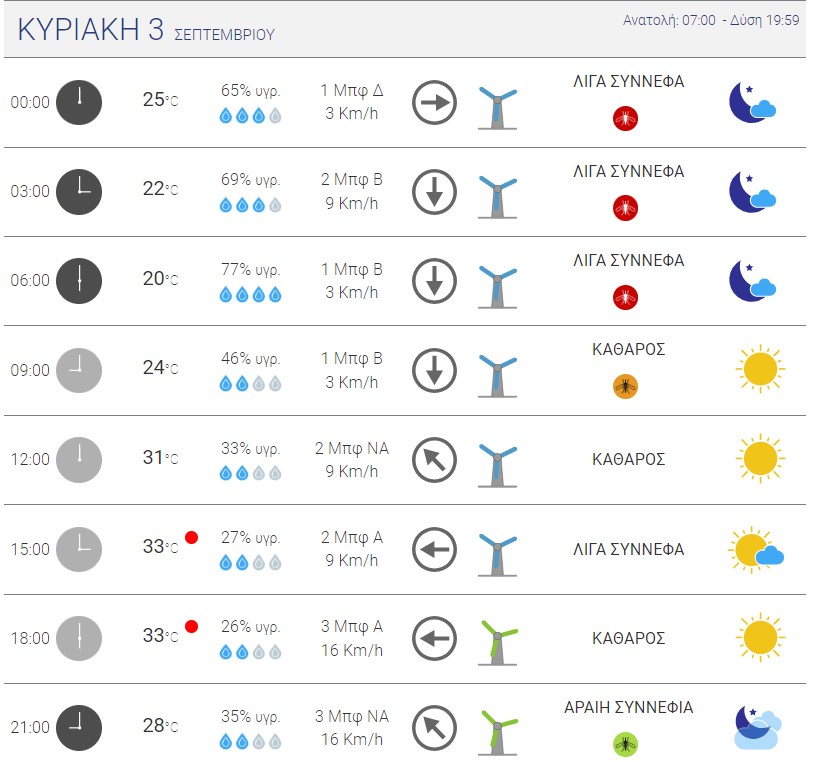Click the wind direction arrow at 00:00
Screen dimensions: 820x762
pyautogui.click(x=434, y=103)
